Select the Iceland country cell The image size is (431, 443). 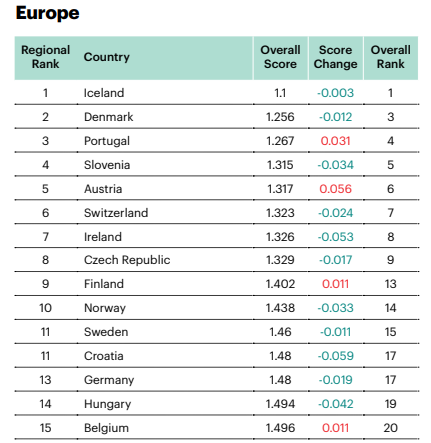(104, 93)
